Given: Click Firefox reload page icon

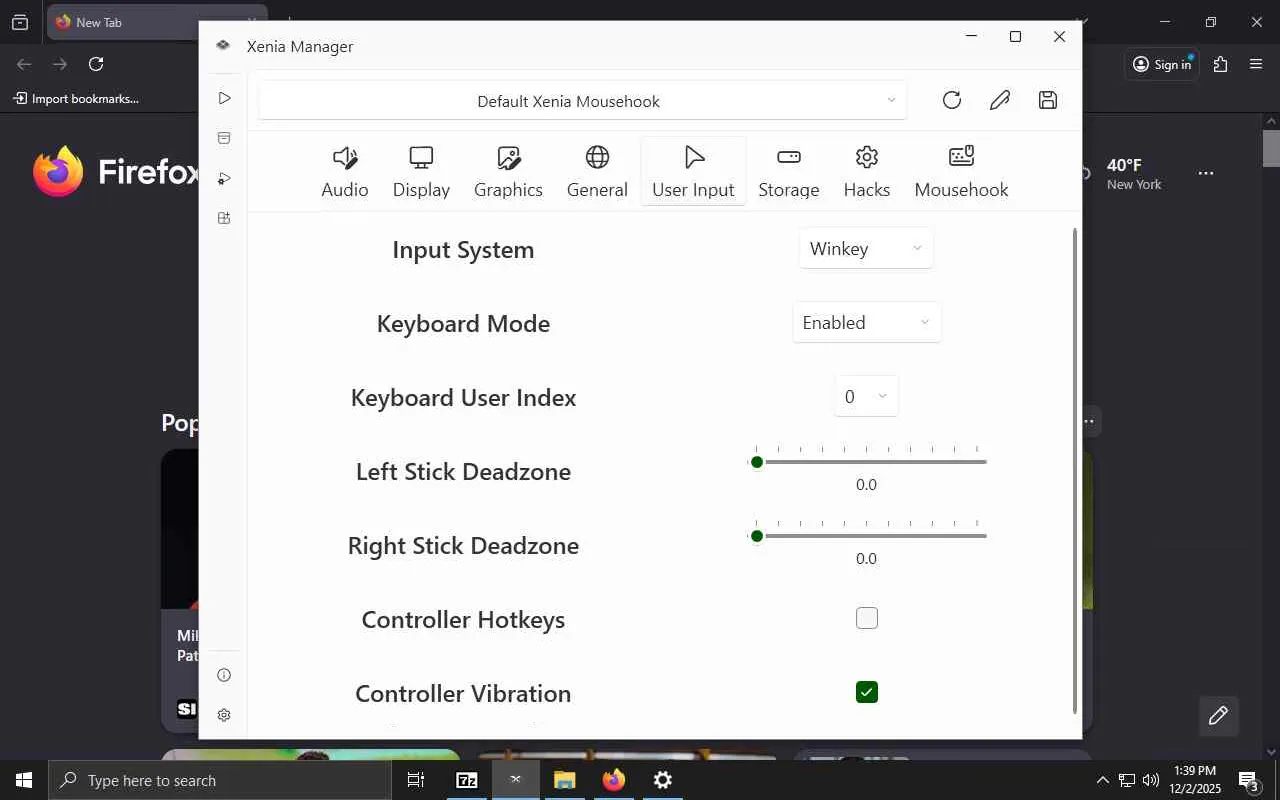Looking at the screenshot, I should click(x=96, y=64).
